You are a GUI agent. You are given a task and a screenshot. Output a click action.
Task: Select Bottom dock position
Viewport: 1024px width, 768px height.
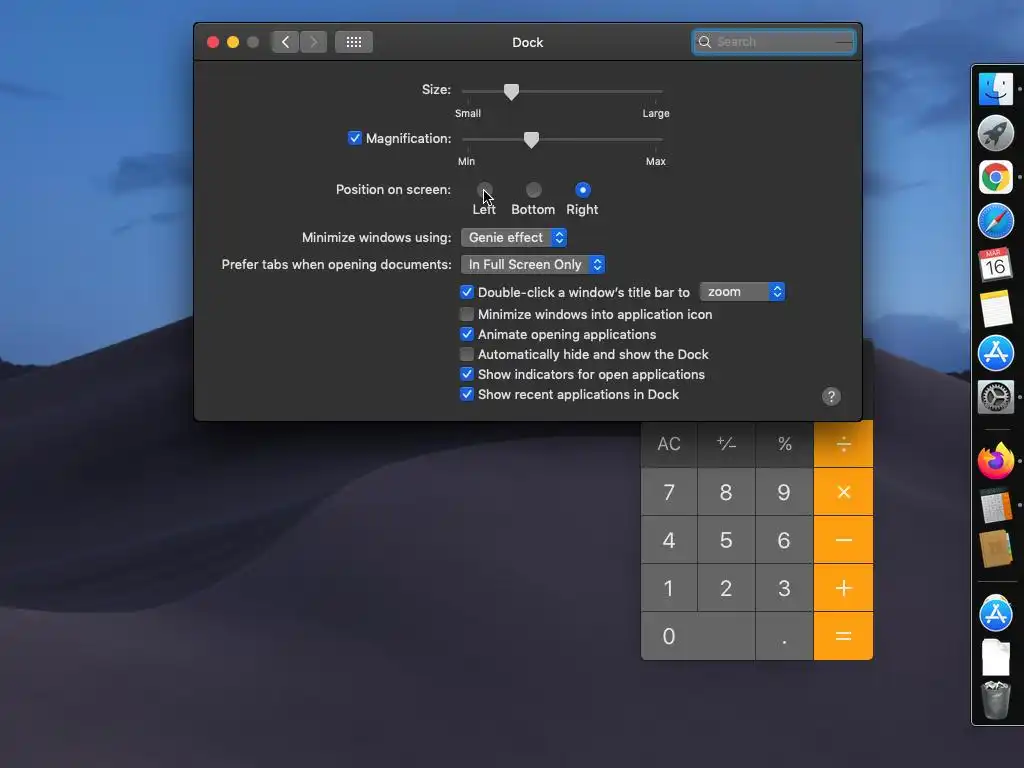pos(534,190)
